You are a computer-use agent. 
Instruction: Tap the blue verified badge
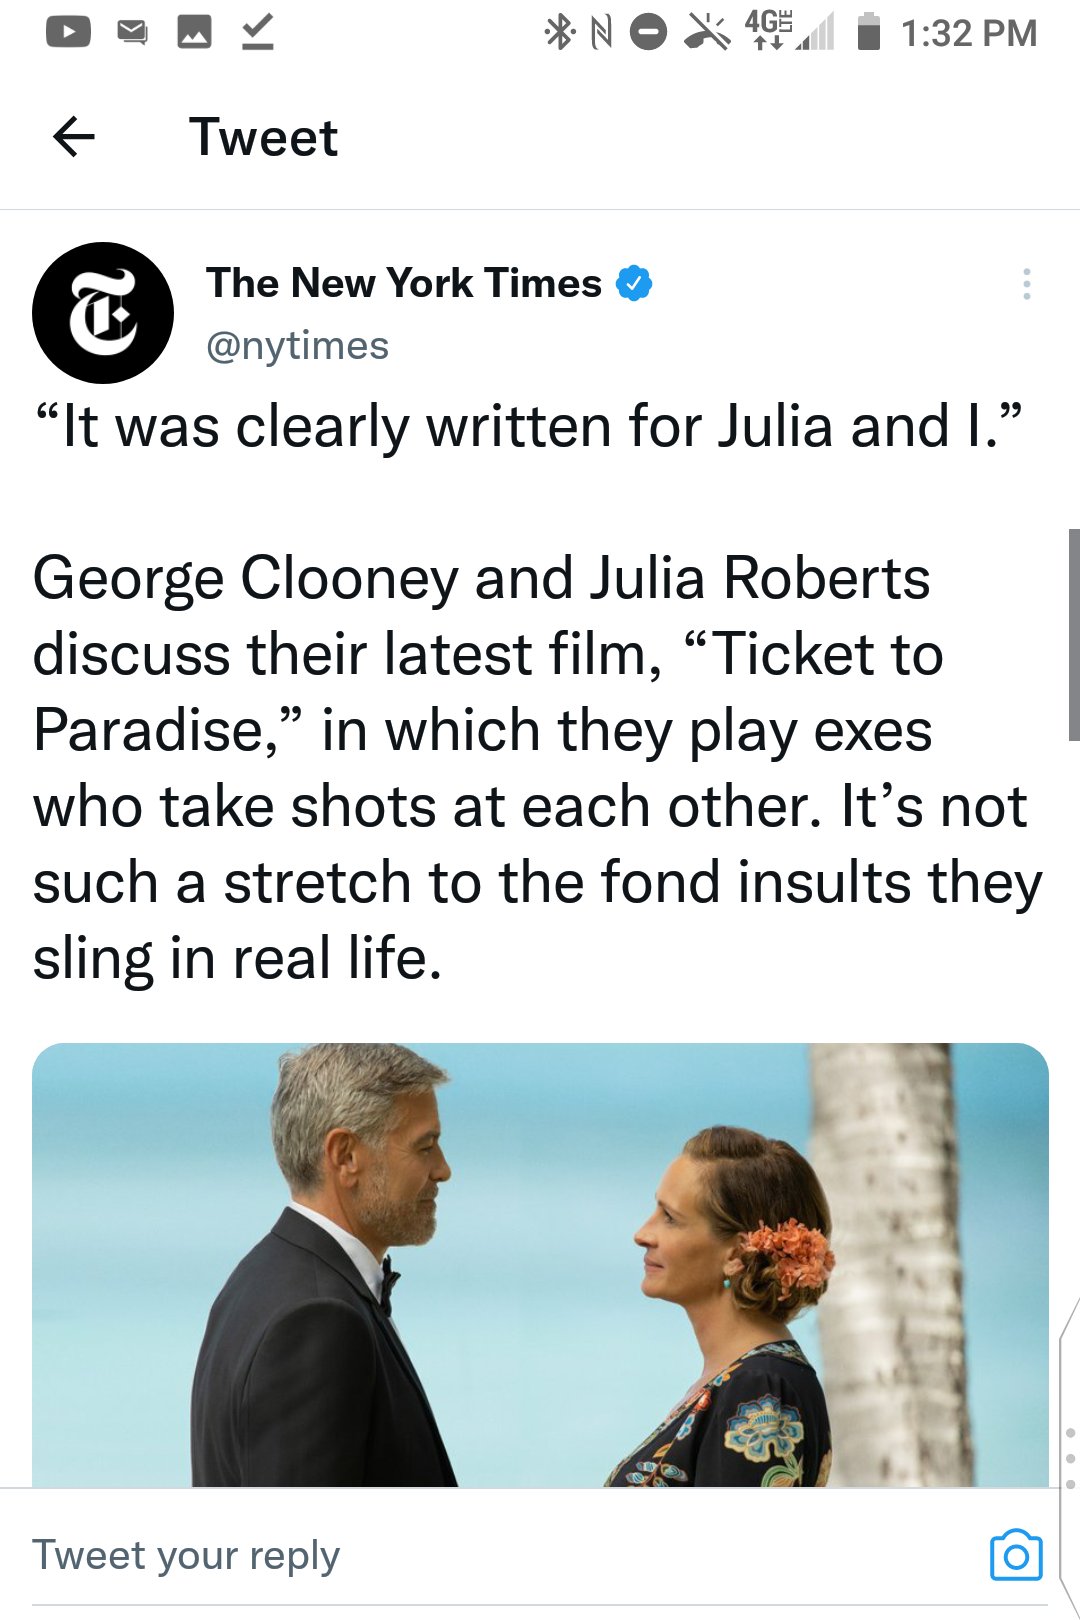tap(634, 284)
